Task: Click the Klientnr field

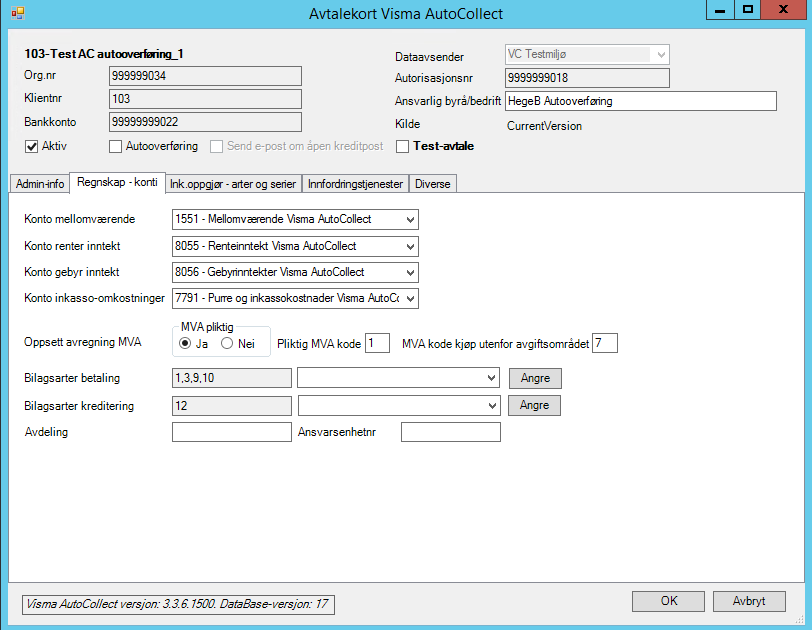Action: pyautogui.click(x=205, y=99)
